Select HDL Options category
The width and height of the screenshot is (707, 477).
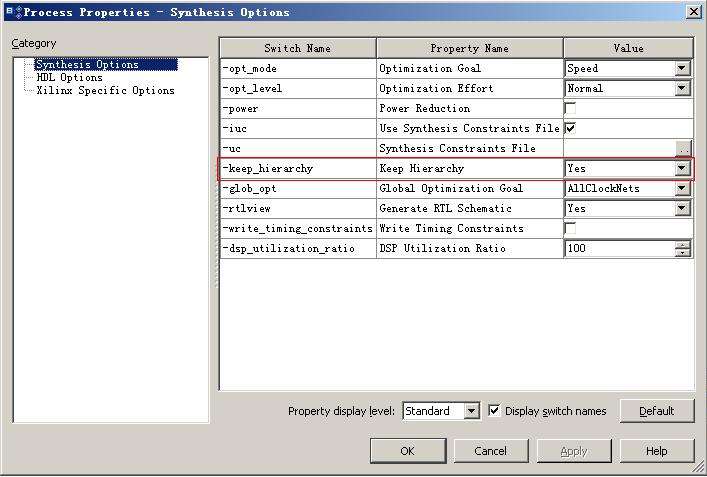[69, 78]
